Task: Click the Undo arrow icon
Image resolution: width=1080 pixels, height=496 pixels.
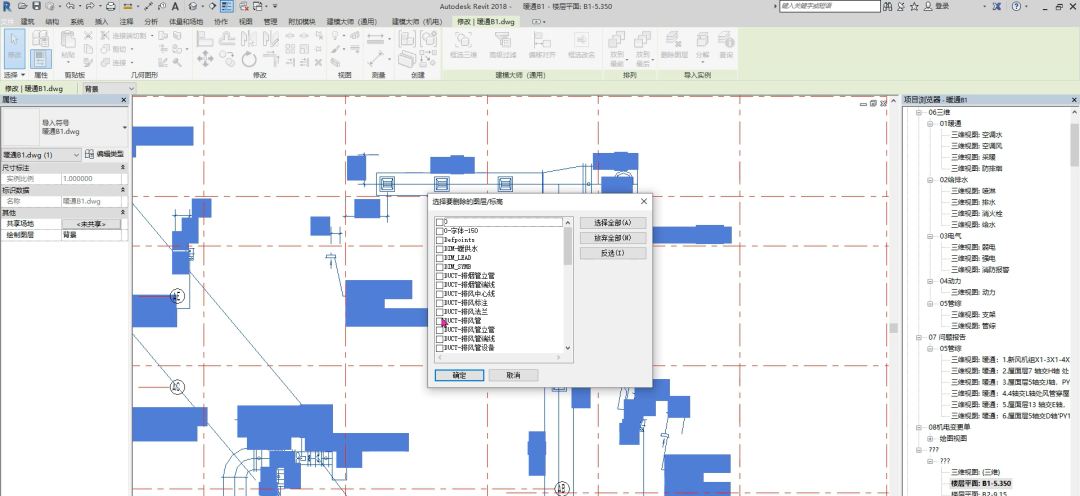Action: point(70,6)
